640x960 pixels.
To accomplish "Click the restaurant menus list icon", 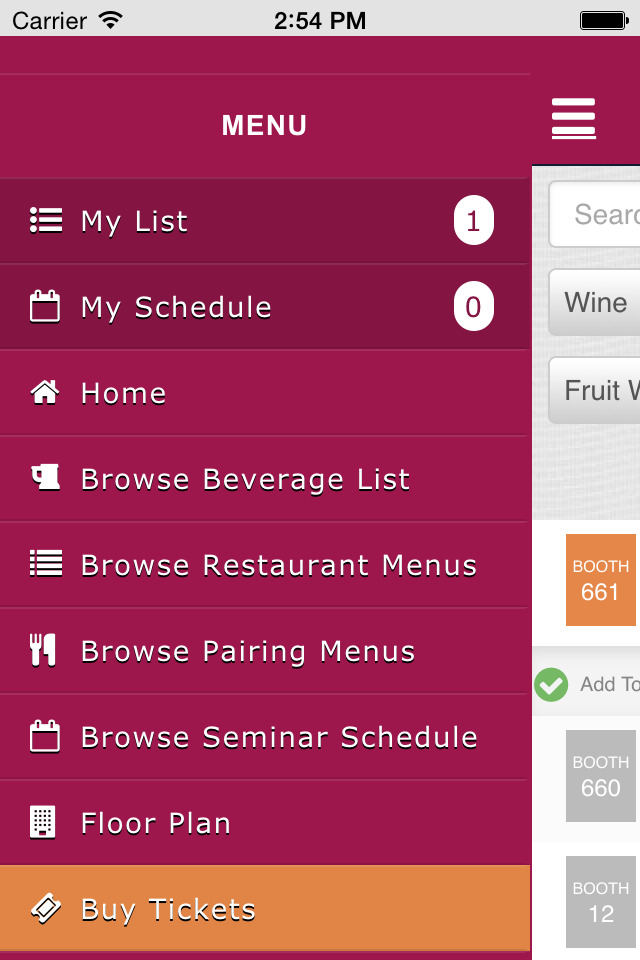I will coord(45,565).
